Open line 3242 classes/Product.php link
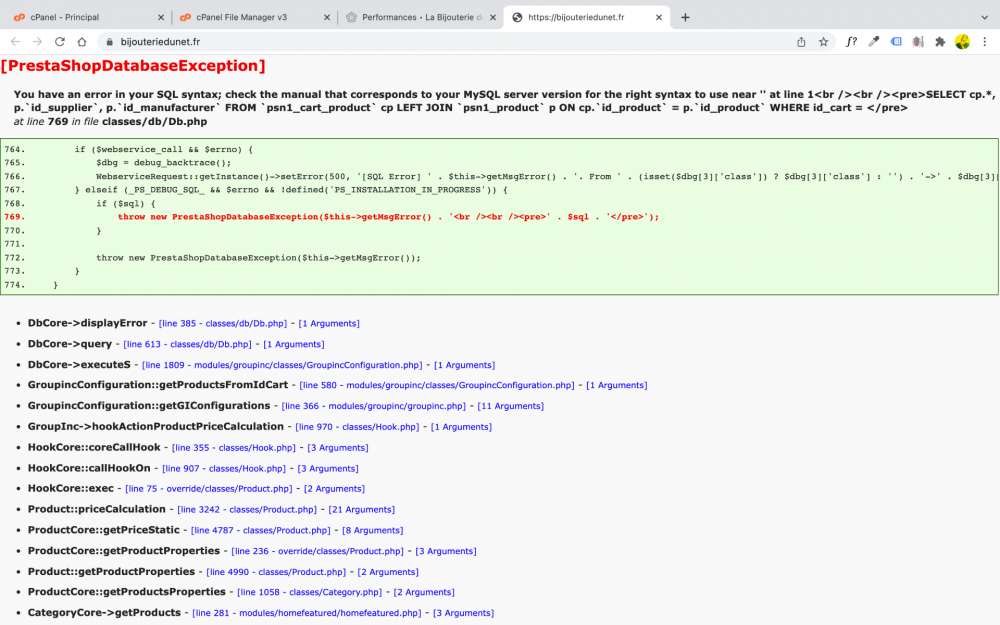Screen dimensions: 1000x625 [247, 510]
